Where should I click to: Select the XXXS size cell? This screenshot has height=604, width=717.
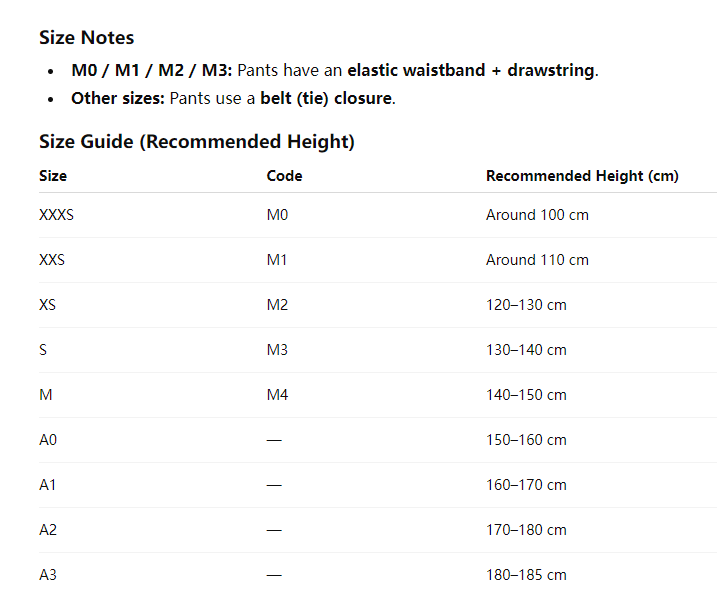click(x=56, y=215)
